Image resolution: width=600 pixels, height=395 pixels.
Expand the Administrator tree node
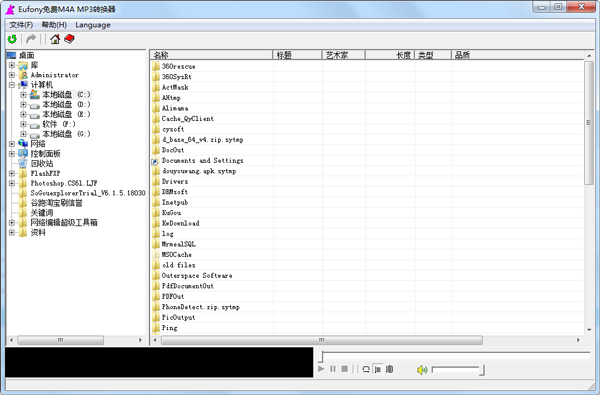(x=12, y=75)
